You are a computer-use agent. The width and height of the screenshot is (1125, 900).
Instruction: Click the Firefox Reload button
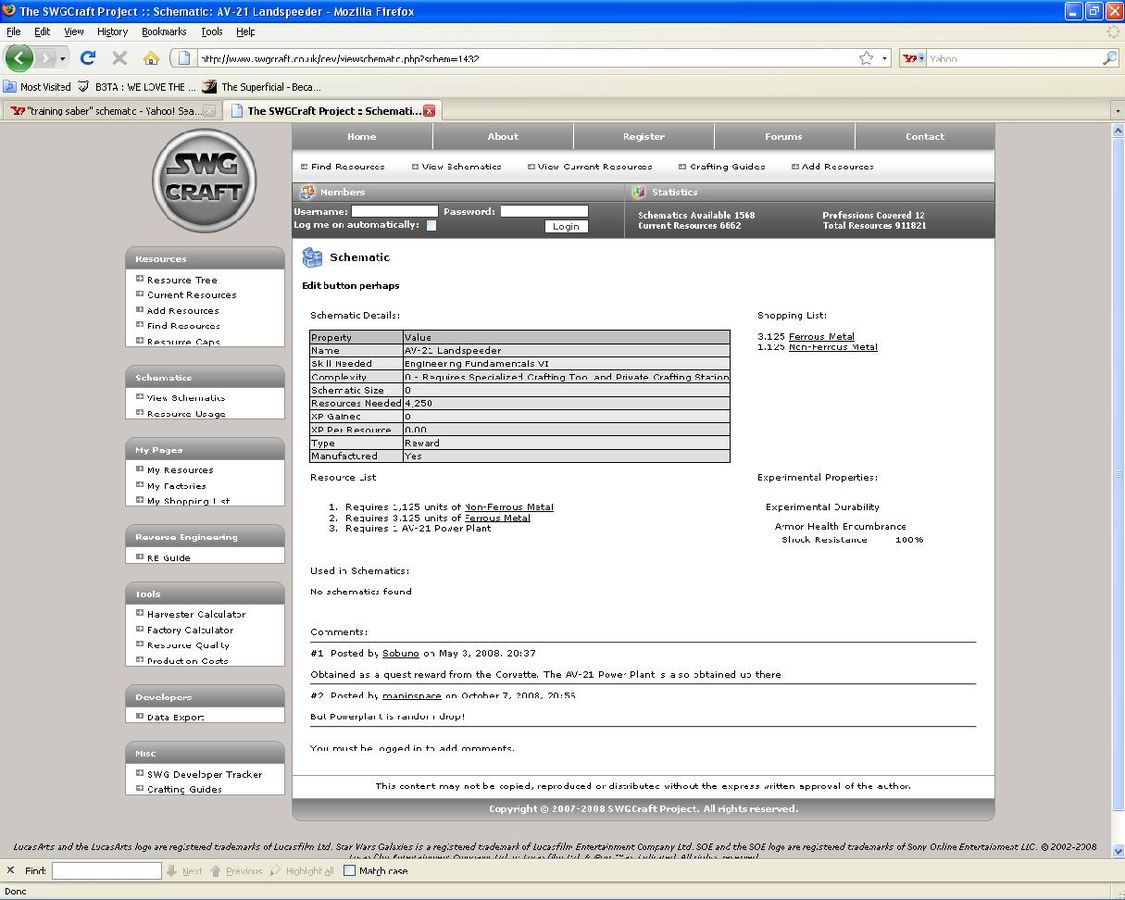coord(88,58)
